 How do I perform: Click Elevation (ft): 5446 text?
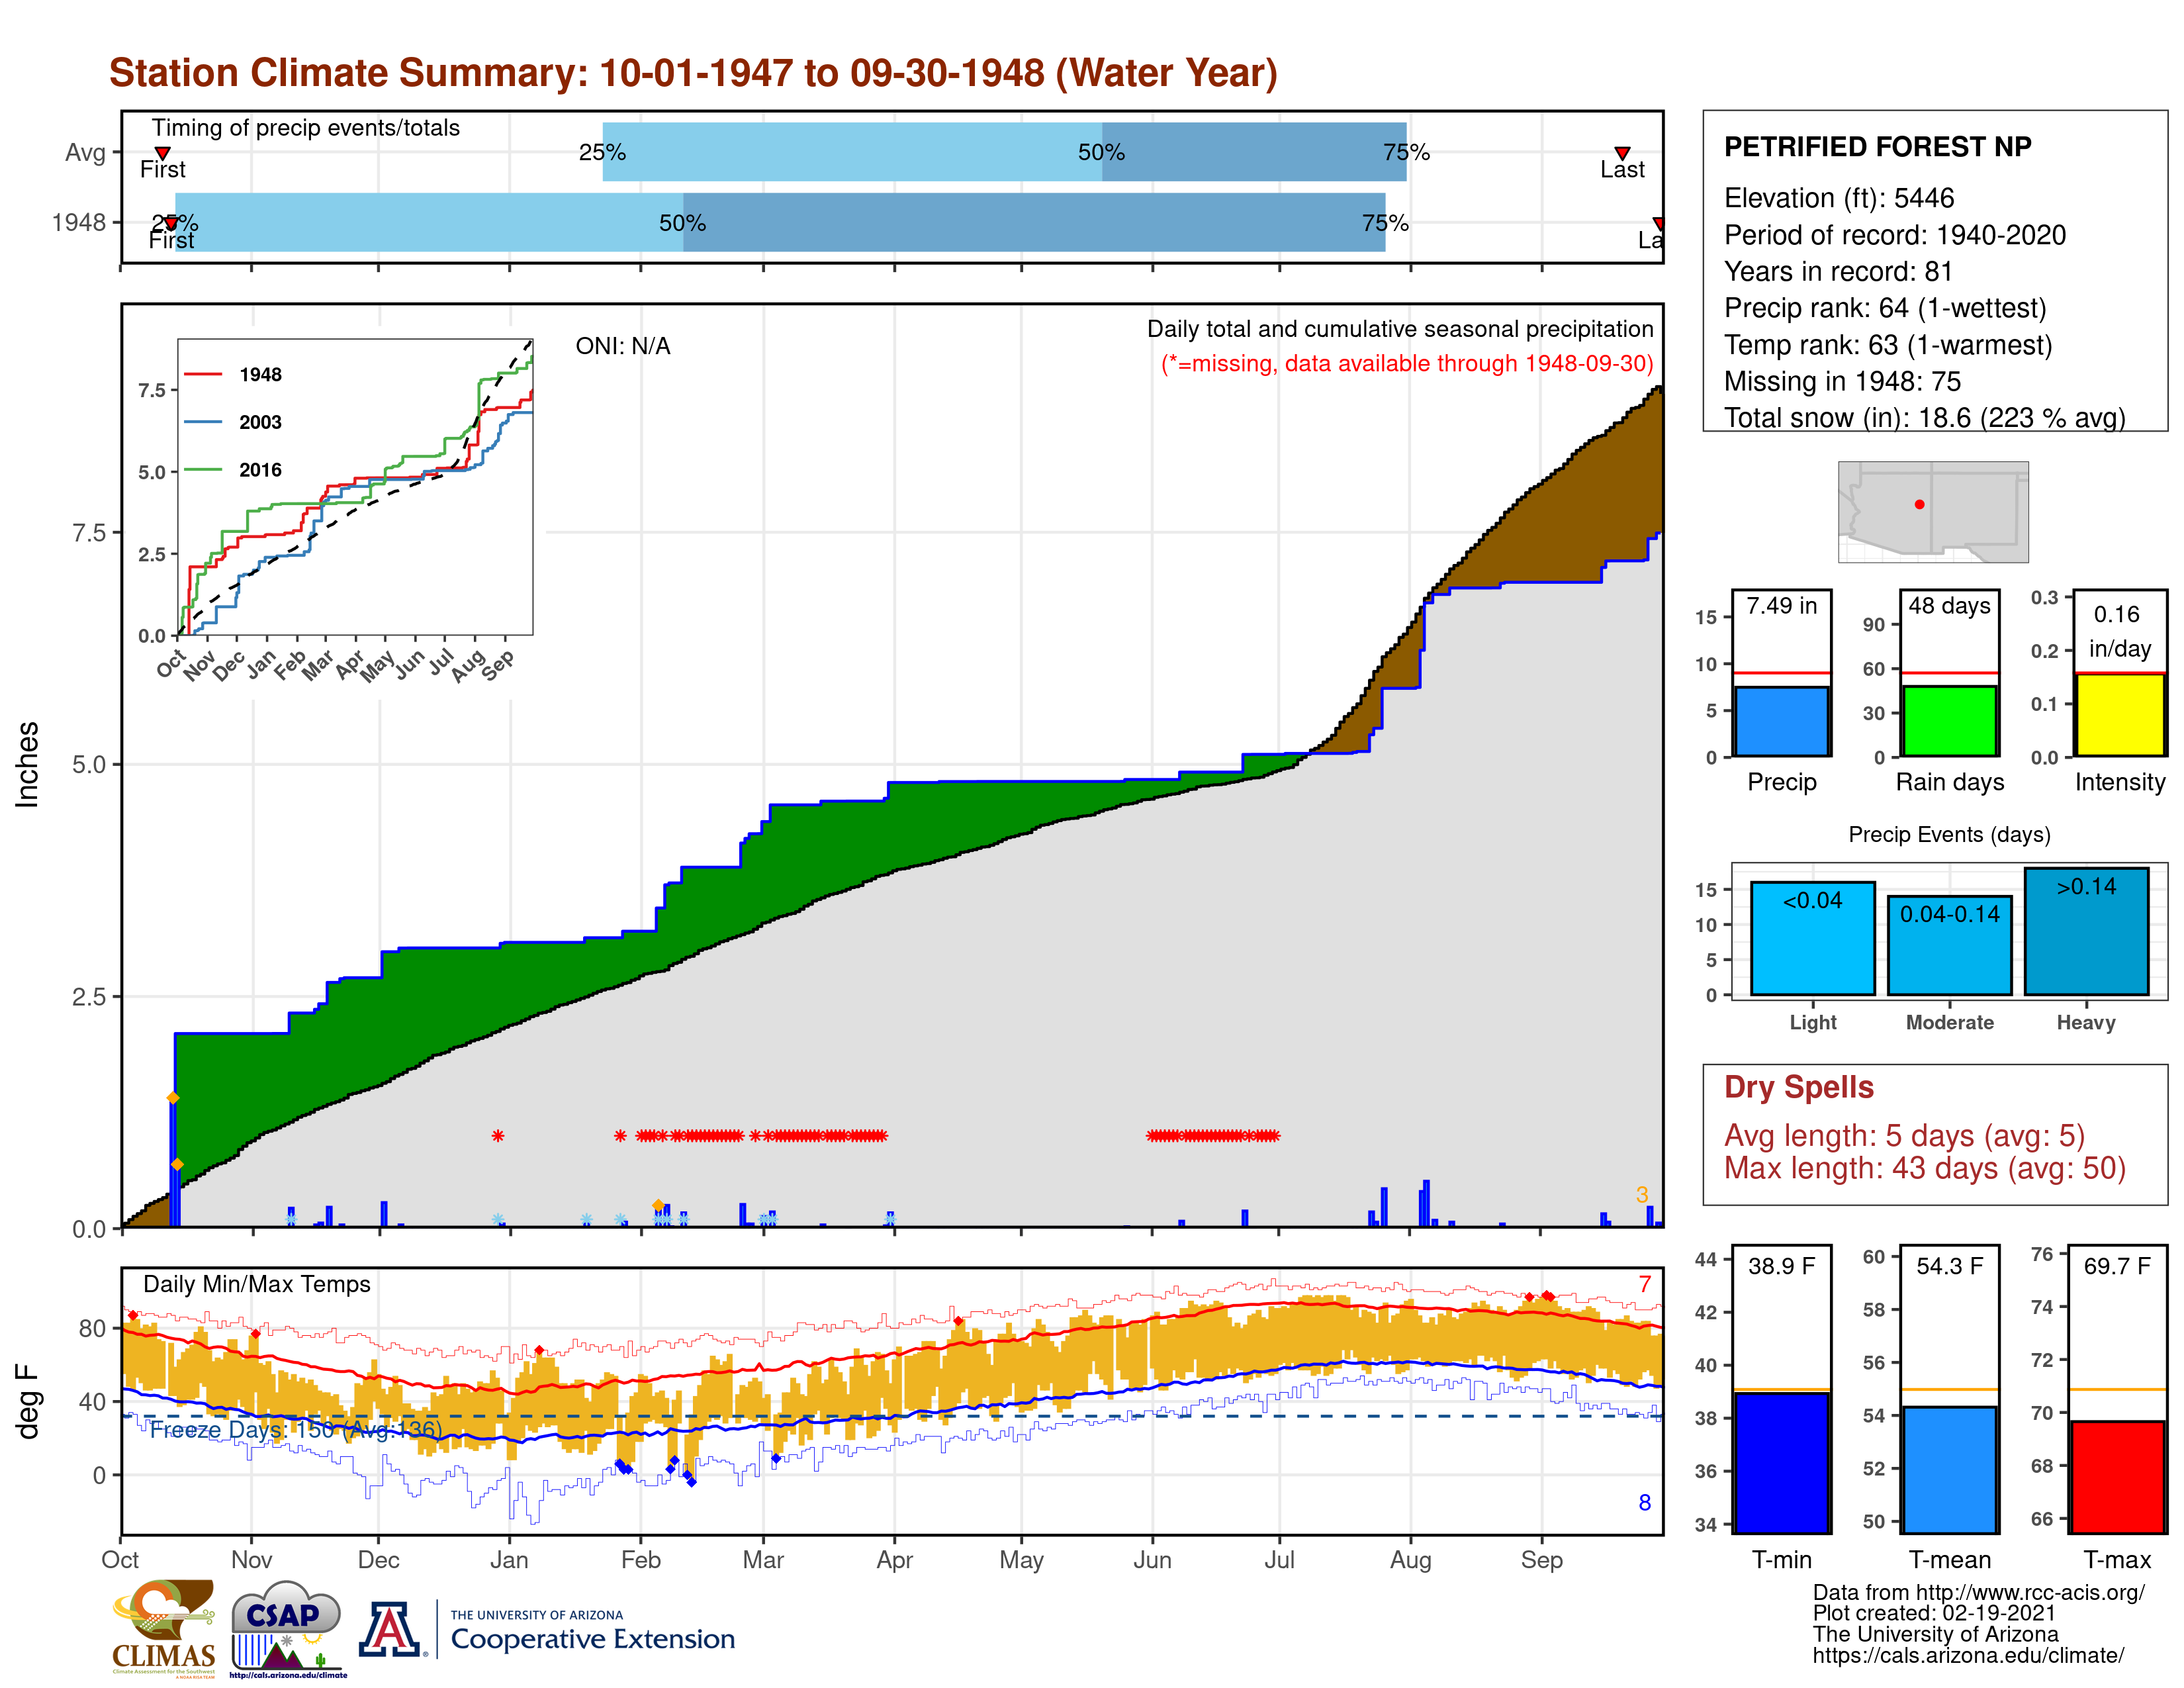tap(1838, 198)
